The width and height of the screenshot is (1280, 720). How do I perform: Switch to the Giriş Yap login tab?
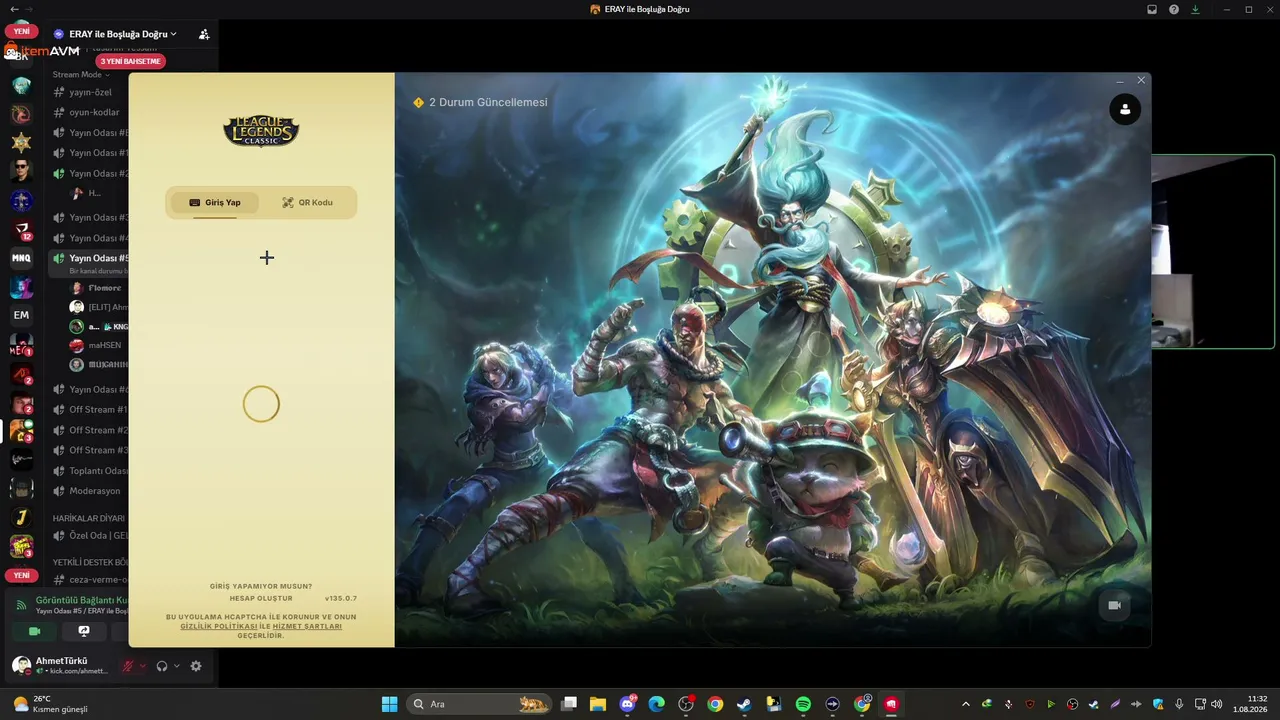pyautogui.click(x=215, y=203)
